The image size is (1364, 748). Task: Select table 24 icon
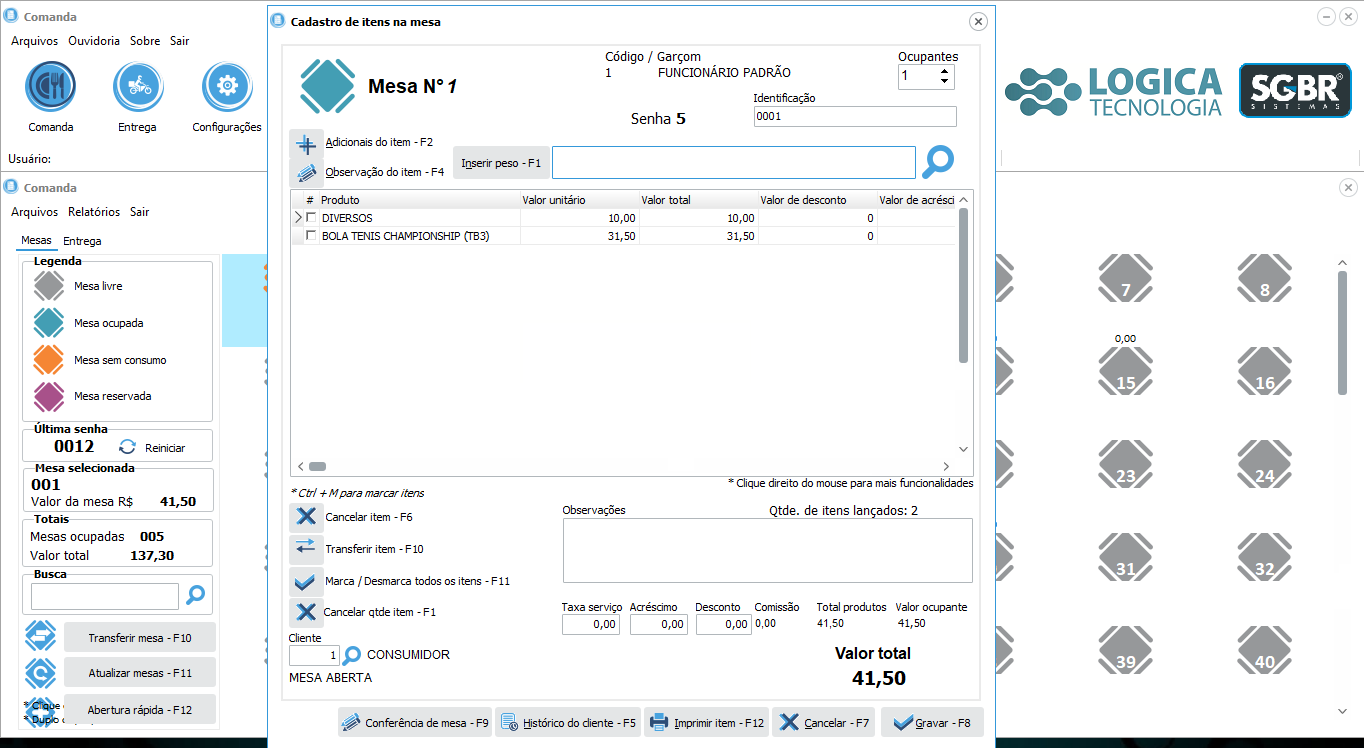[x=1265, y=464]
